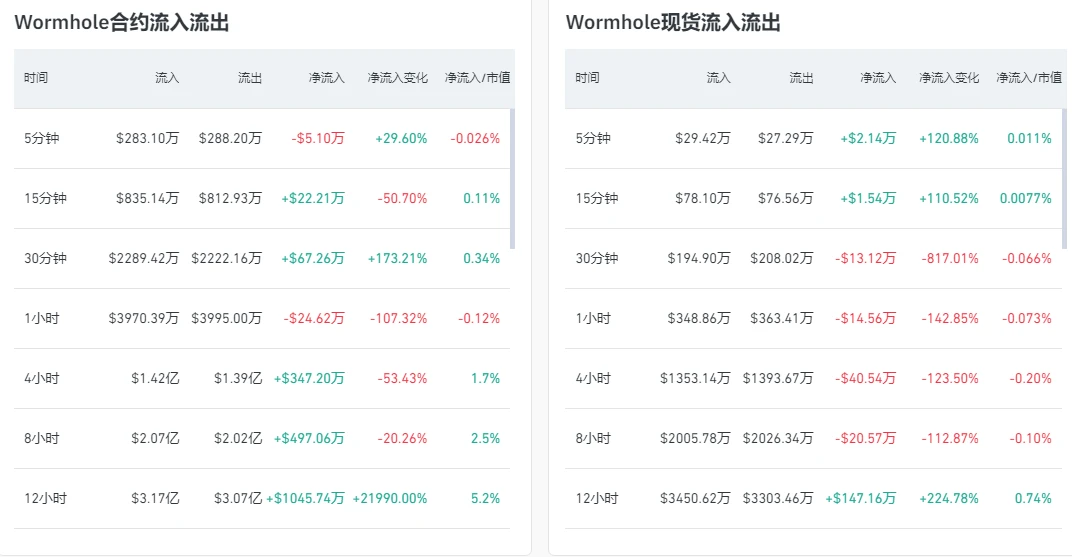Click the -$5.10万 net inflow value
The width and height of the screenshot is (1072, 557).
coord(318,139)
